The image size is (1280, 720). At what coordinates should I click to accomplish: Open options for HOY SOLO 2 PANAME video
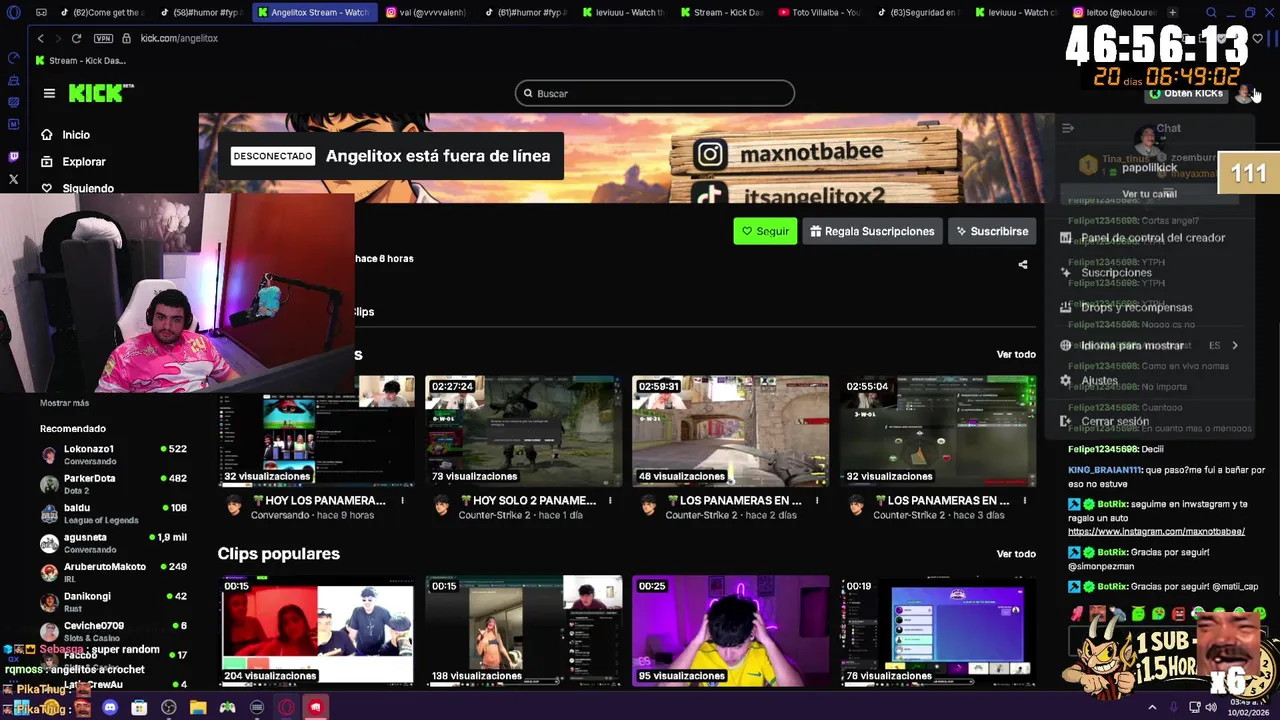[x=610, y=500]
